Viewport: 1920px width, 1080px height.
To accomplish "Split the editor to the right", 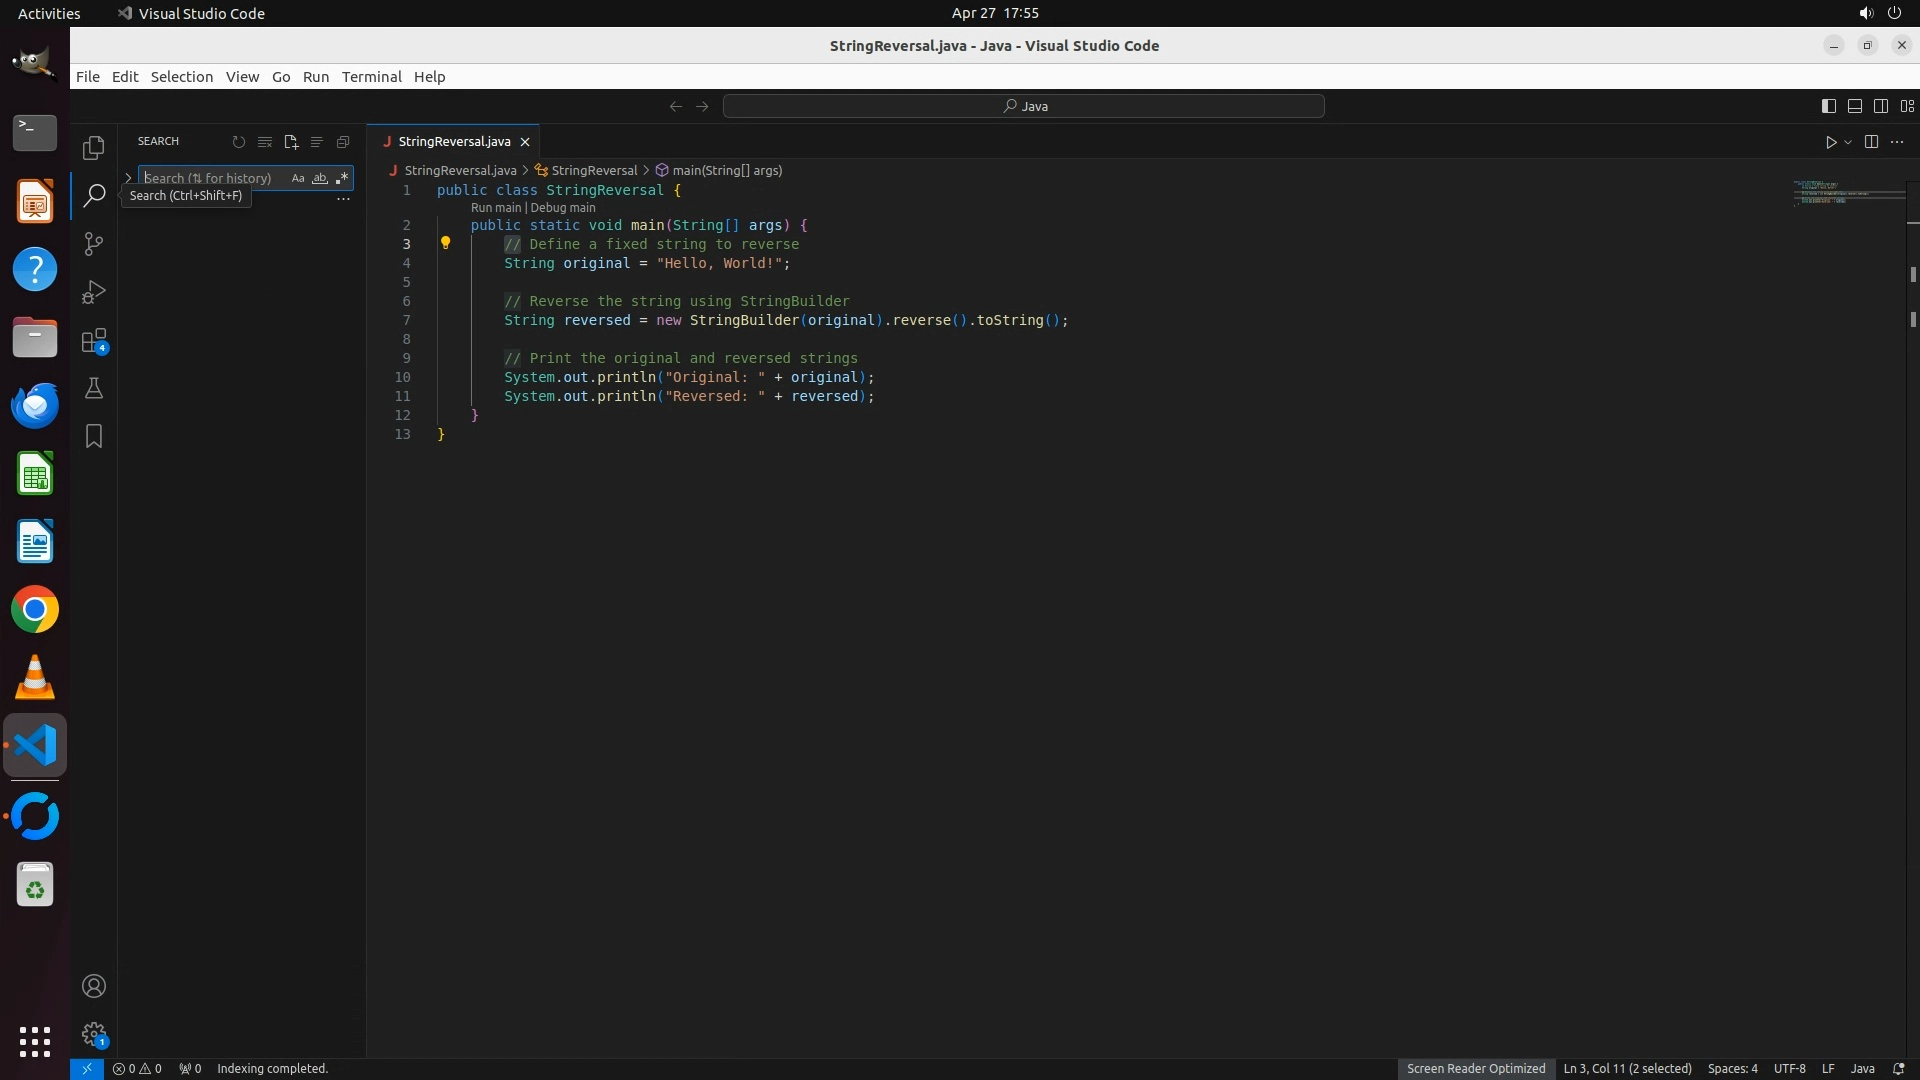I will coord(1871,142).
